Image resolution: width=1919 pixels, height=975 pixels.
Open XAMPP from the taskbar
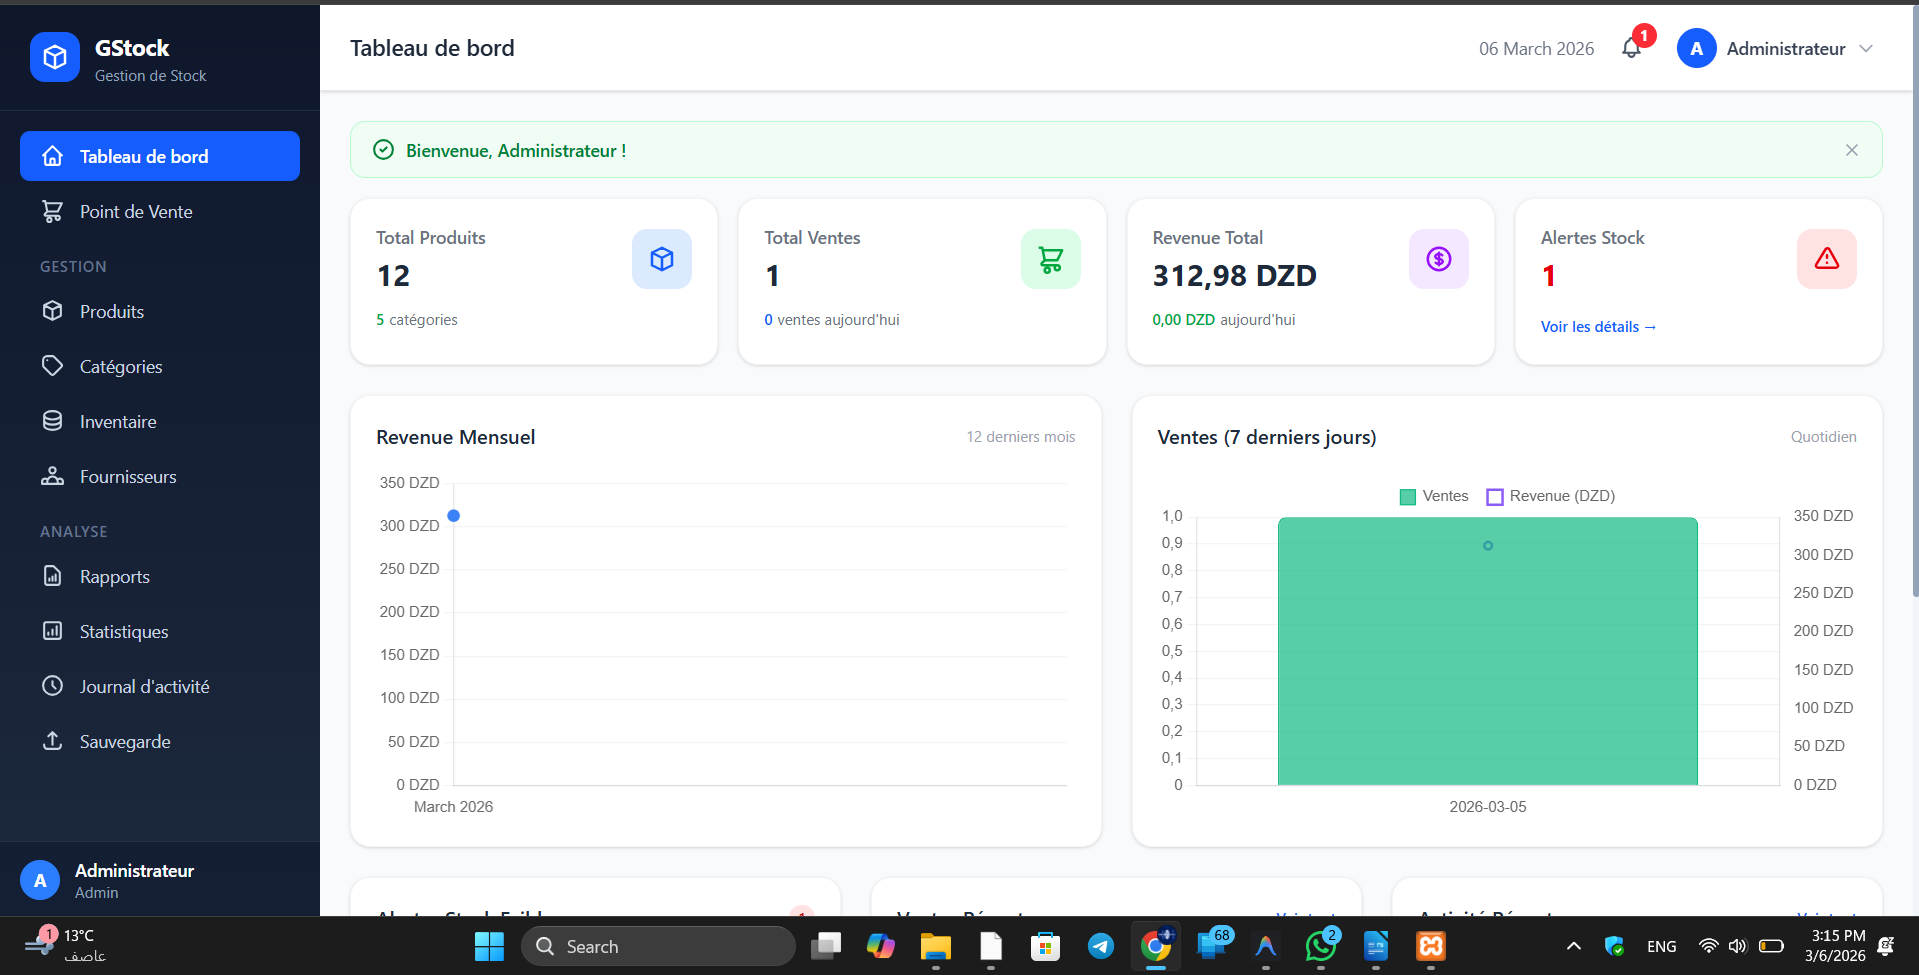[x=1430, y=946]
